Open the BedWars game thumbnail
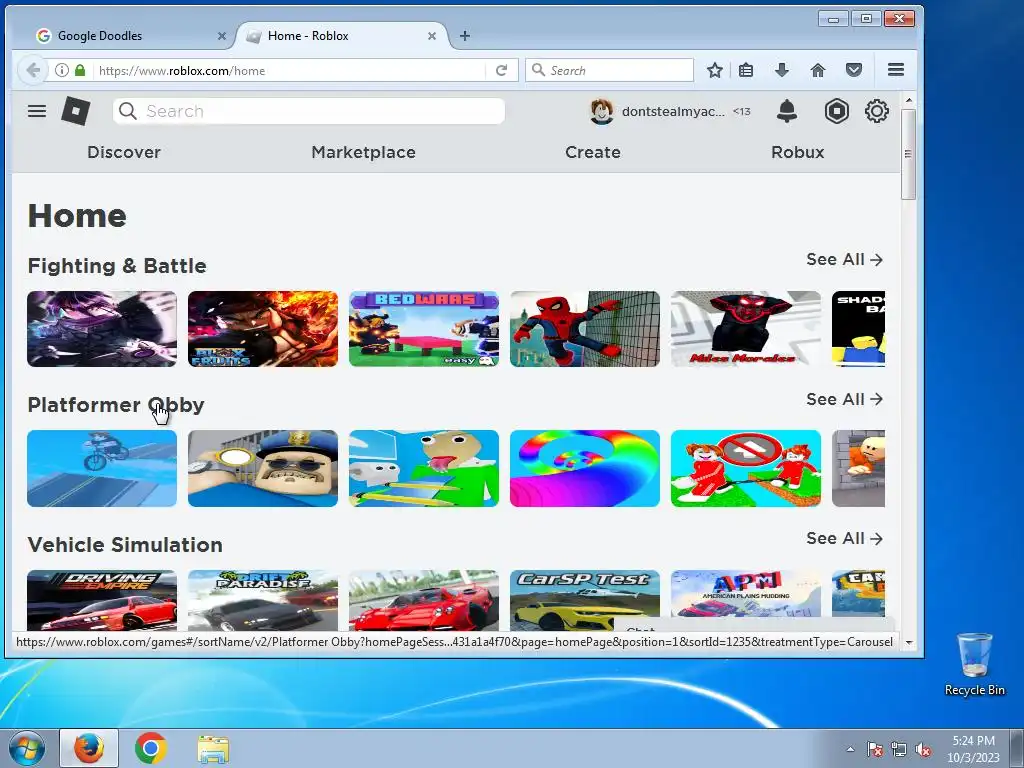This screenshot has height=768, width=1024. click(424, 328)
